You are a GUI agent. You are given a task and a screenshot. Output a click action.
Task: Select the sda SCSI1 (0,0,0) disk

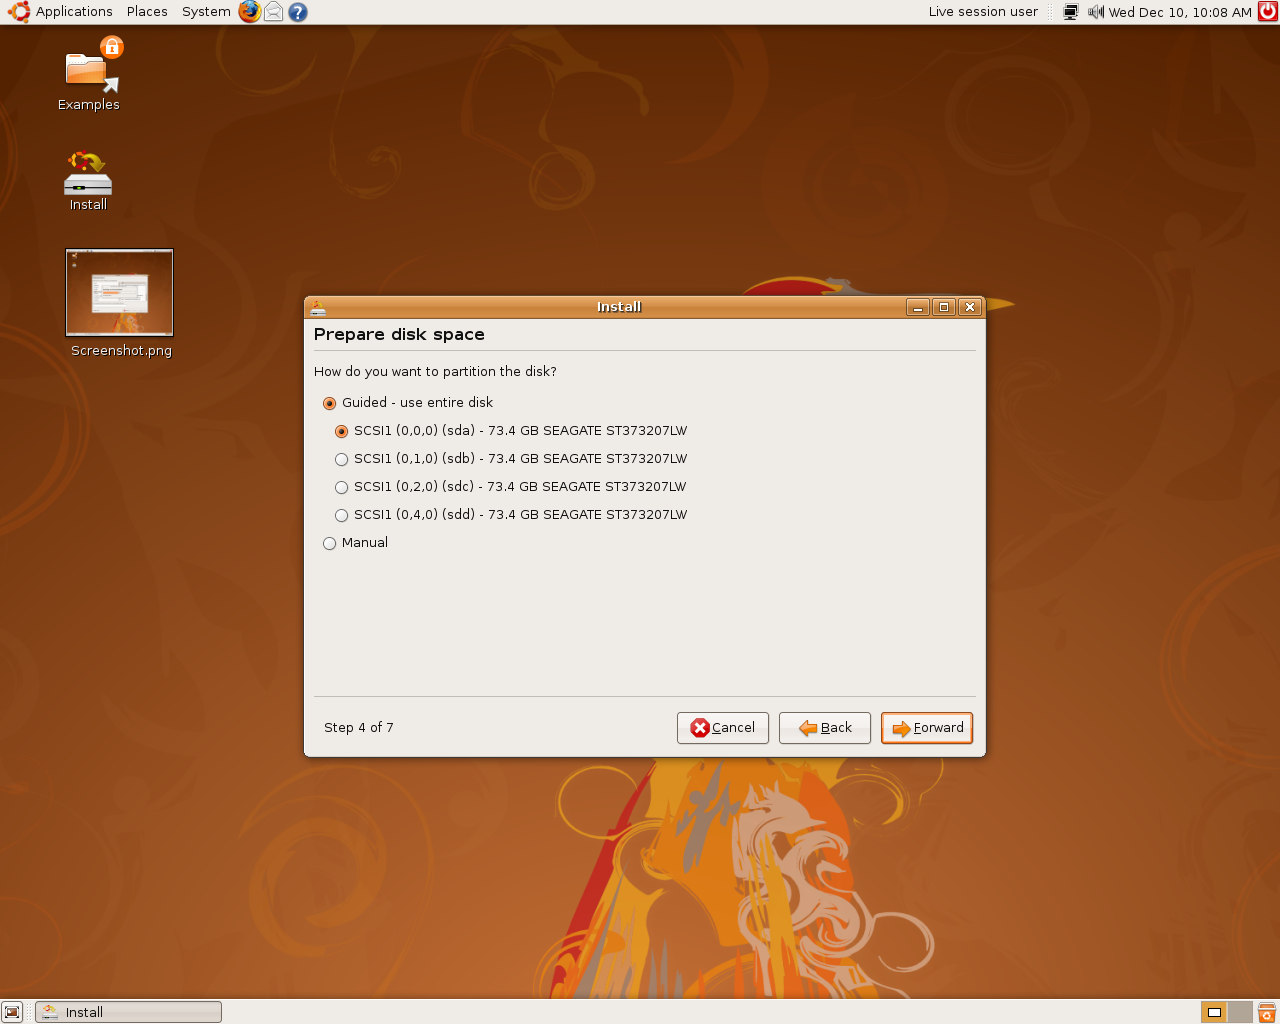[511, 431]
